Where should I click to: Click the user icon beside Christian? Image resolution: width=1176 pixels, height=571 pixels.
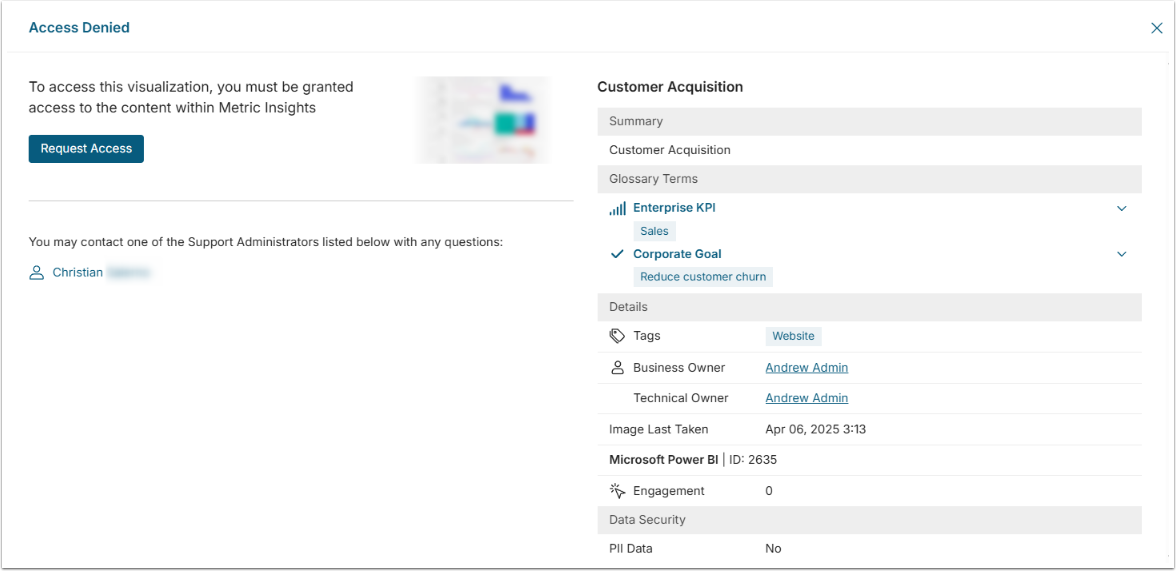(37, 272)
